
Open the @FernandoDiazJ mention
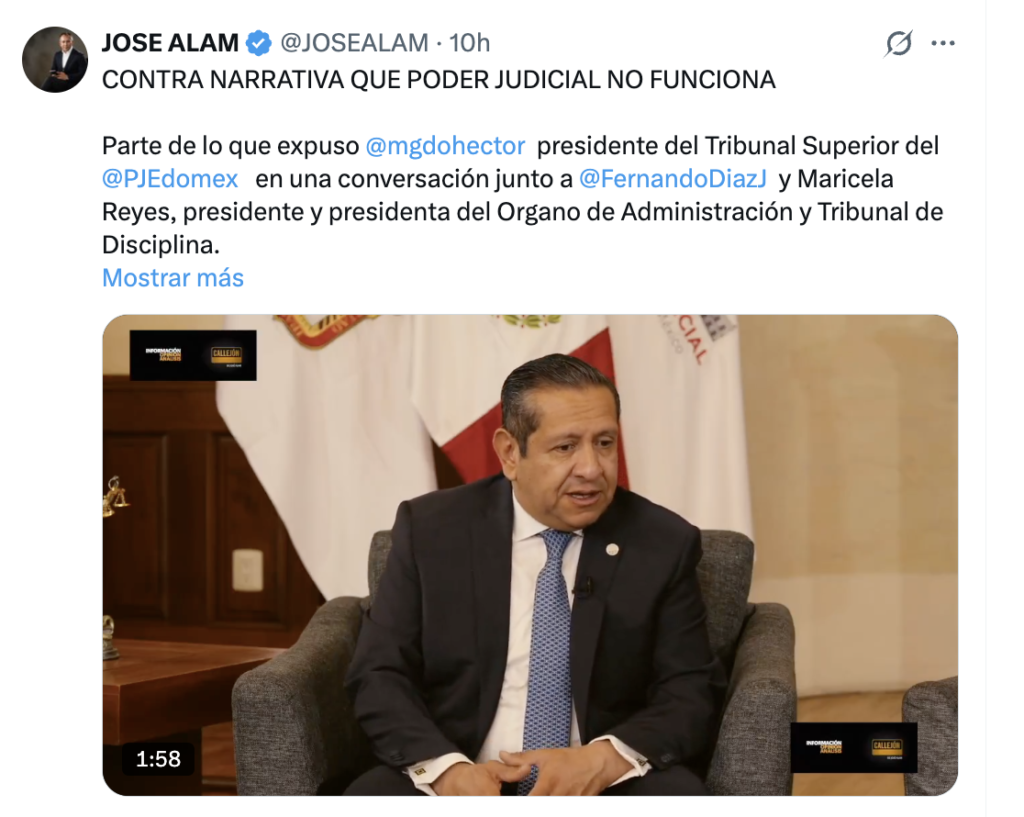point(673,179)
